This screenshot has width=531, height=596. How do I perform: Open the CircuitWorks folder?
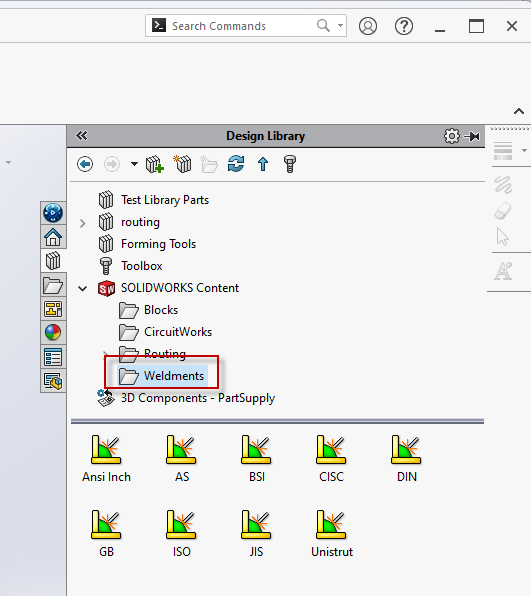pos(178,332)
